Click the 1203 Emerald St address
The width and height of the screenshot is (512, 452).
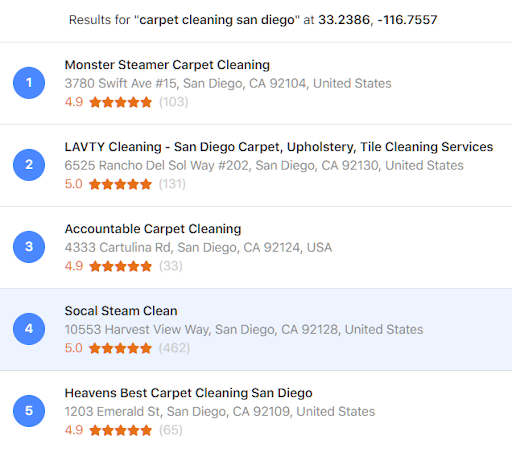pyautogui.click(x=220, y=411)
